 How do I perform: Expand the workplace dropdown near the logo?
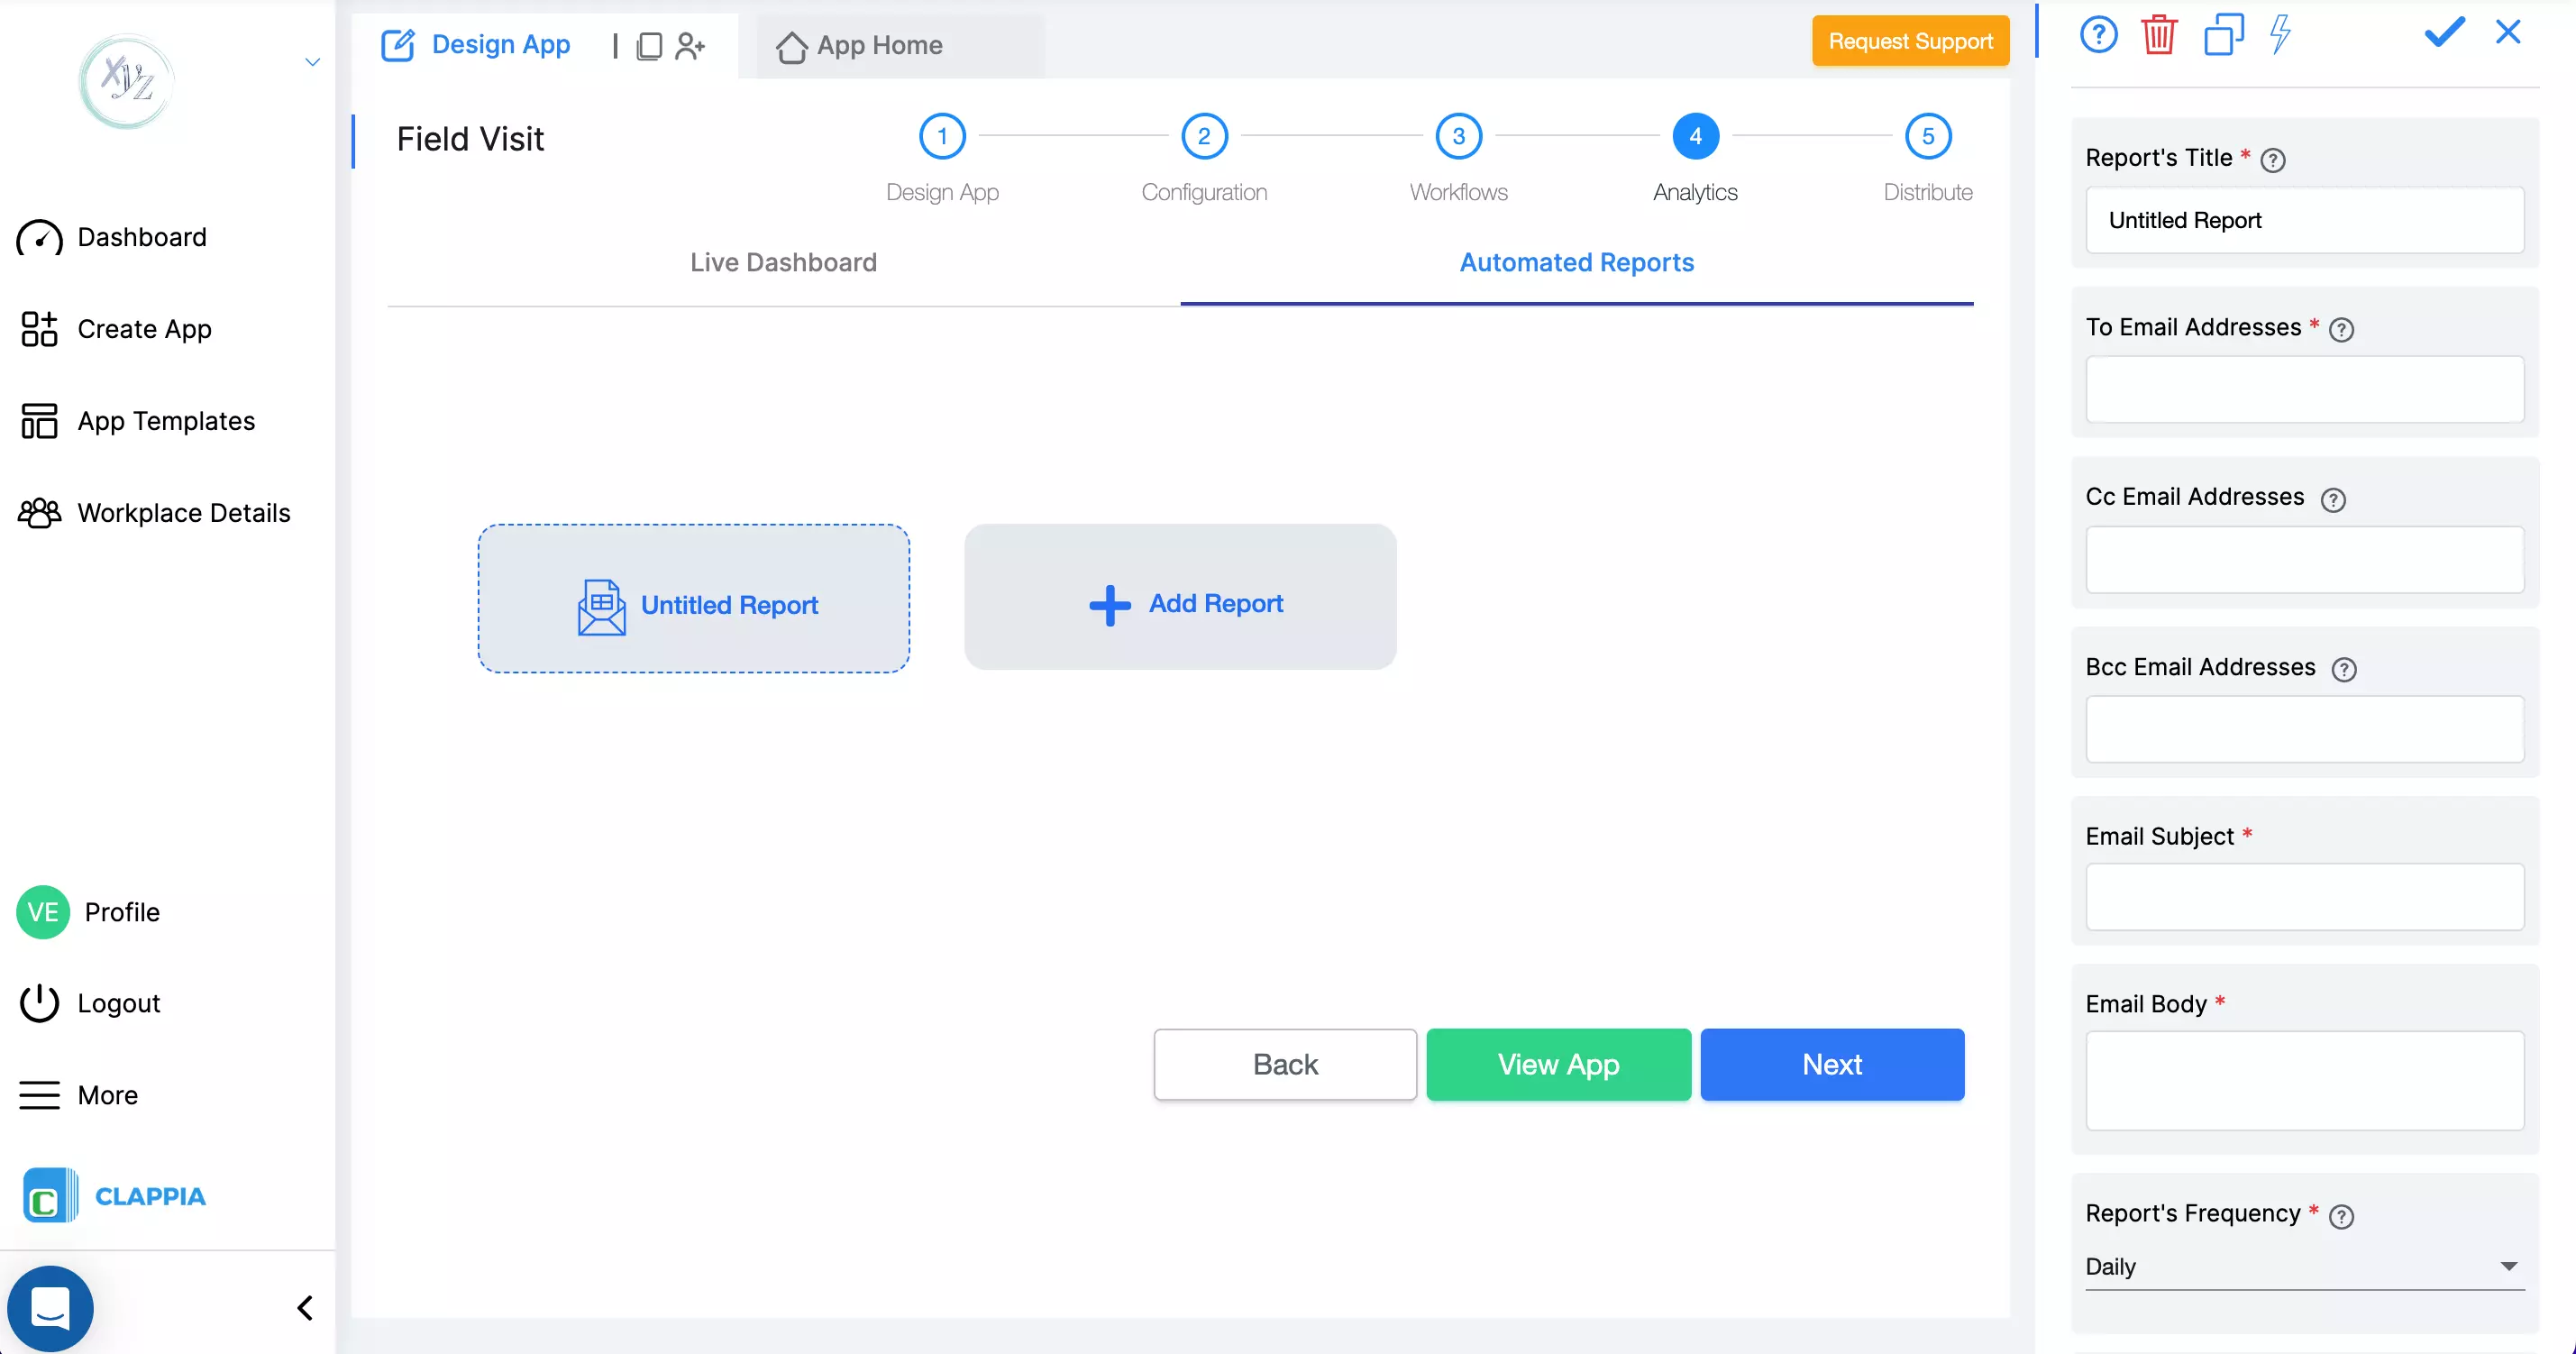pos(312,62)
